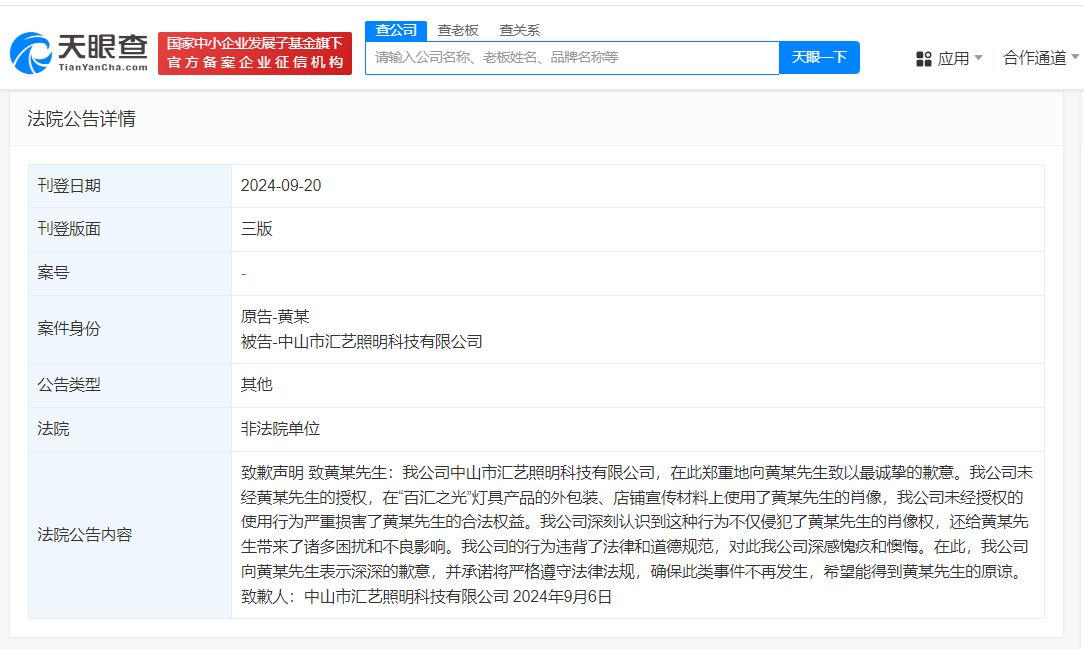Switch to the 查老板 tab
Image resolution: width=1084 pixels, height=649 pixels.
click(x=459, y=30)
